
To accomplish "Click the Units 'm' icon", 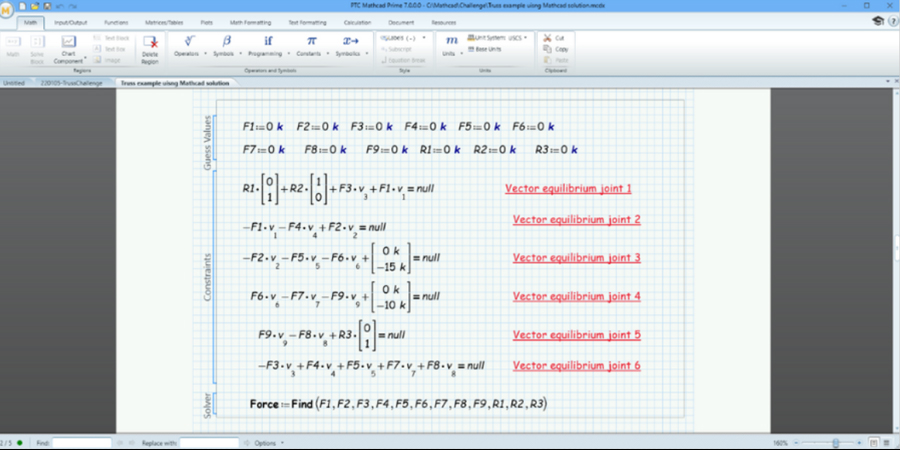I will tap(451, 41).
